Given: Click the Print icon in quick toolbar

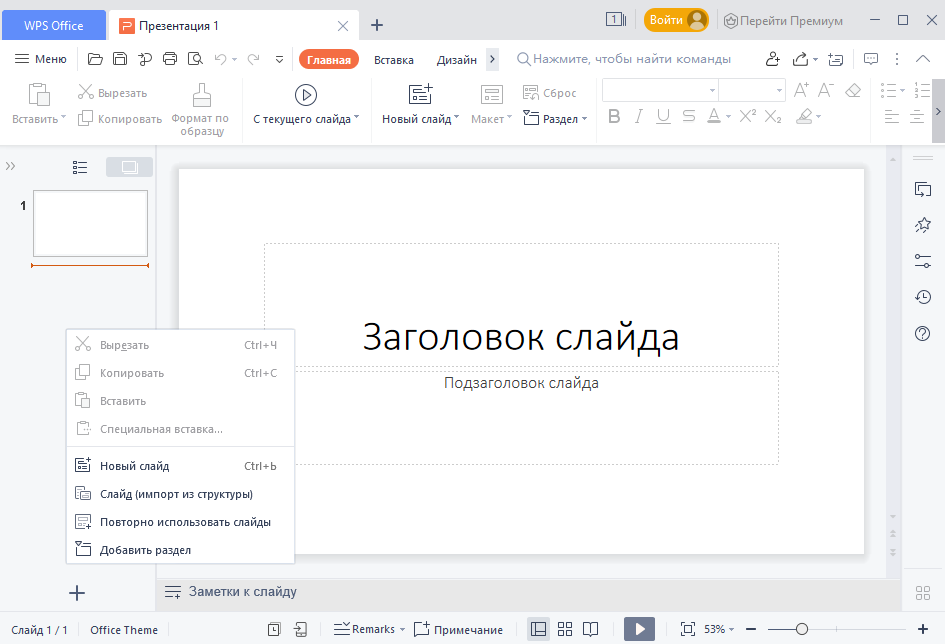Looking at the screenshot, I should click(170, 59).
